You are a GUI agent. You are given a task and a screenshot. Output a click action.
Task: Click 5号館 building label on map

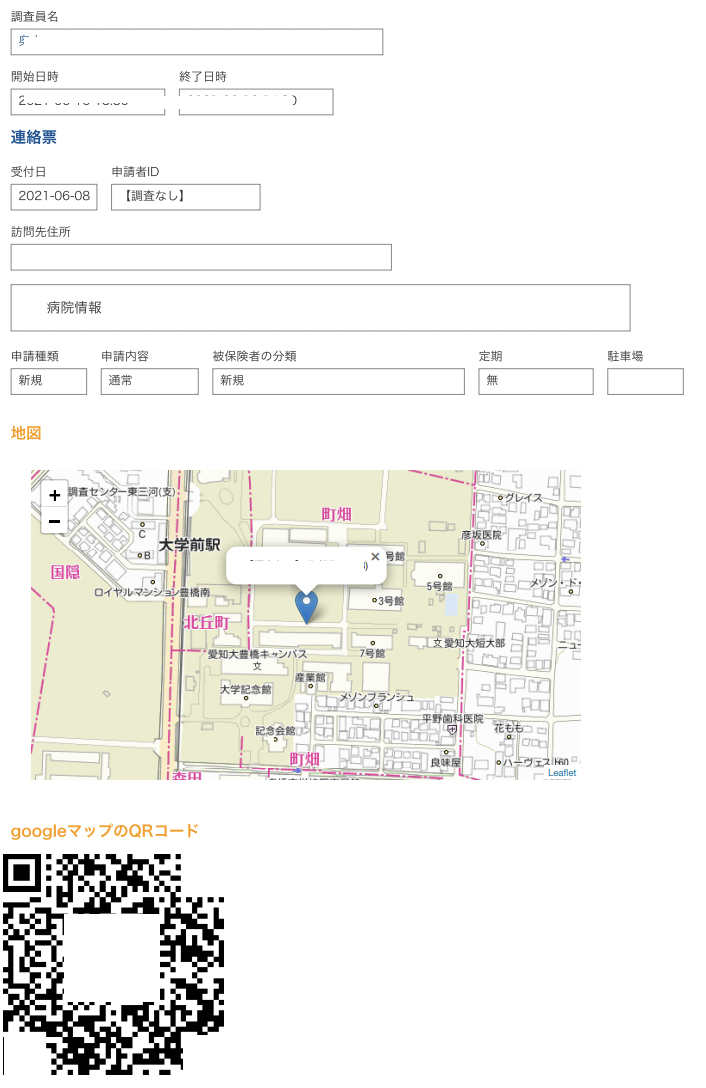(439, 586)
